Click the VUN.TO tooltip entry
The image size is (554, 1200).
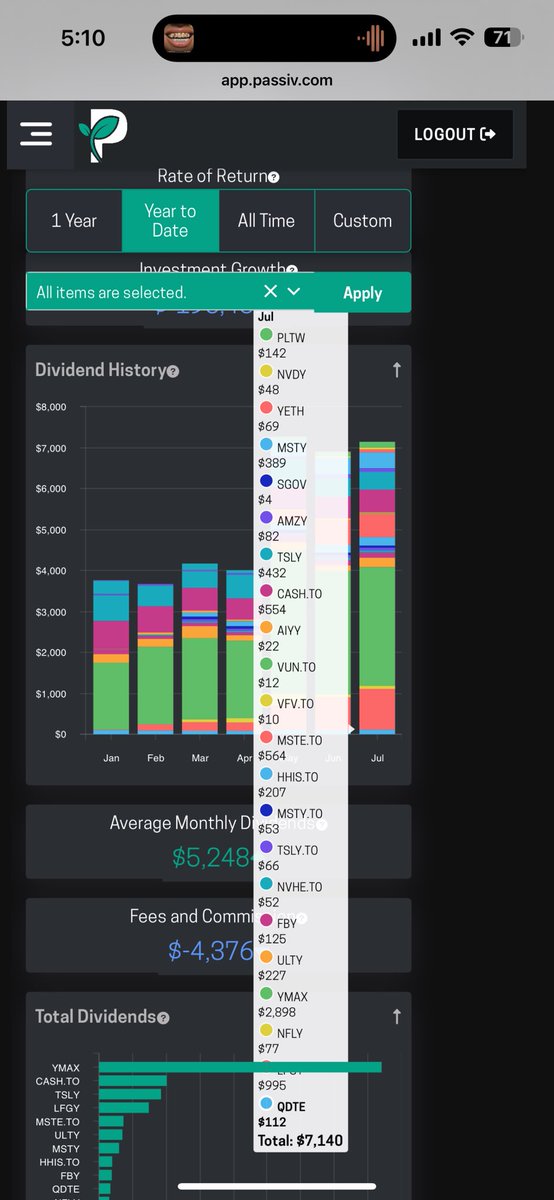[x=288, y=675]
